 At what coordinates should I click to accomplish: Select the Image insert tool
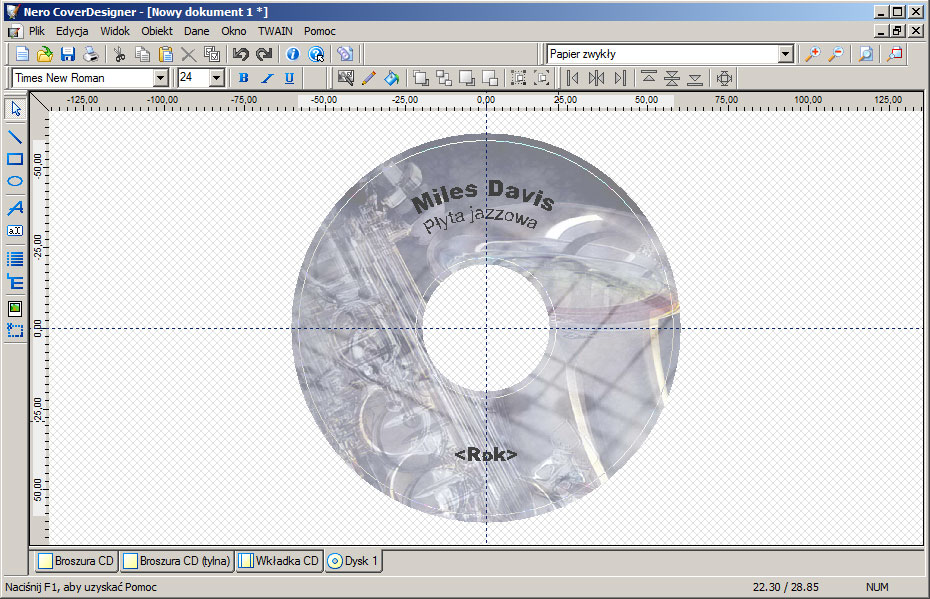15,308
